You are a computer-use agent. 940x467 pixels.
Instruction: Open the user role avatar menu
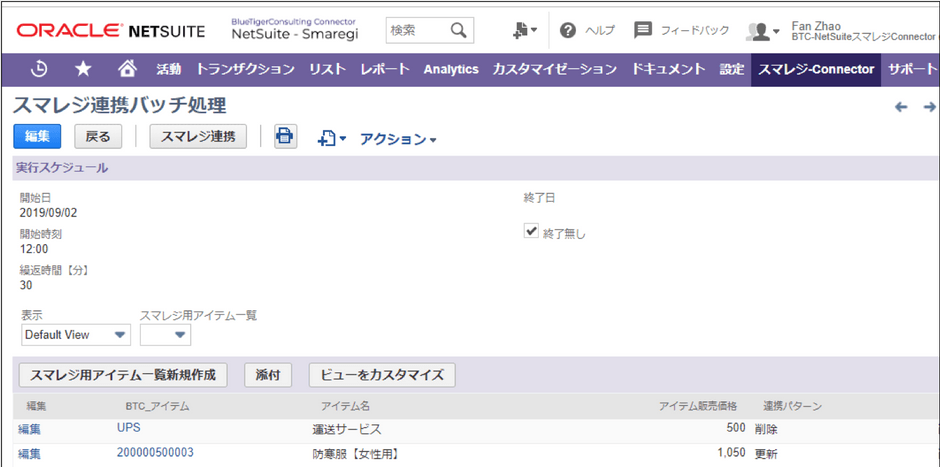[x=762, y=31]
